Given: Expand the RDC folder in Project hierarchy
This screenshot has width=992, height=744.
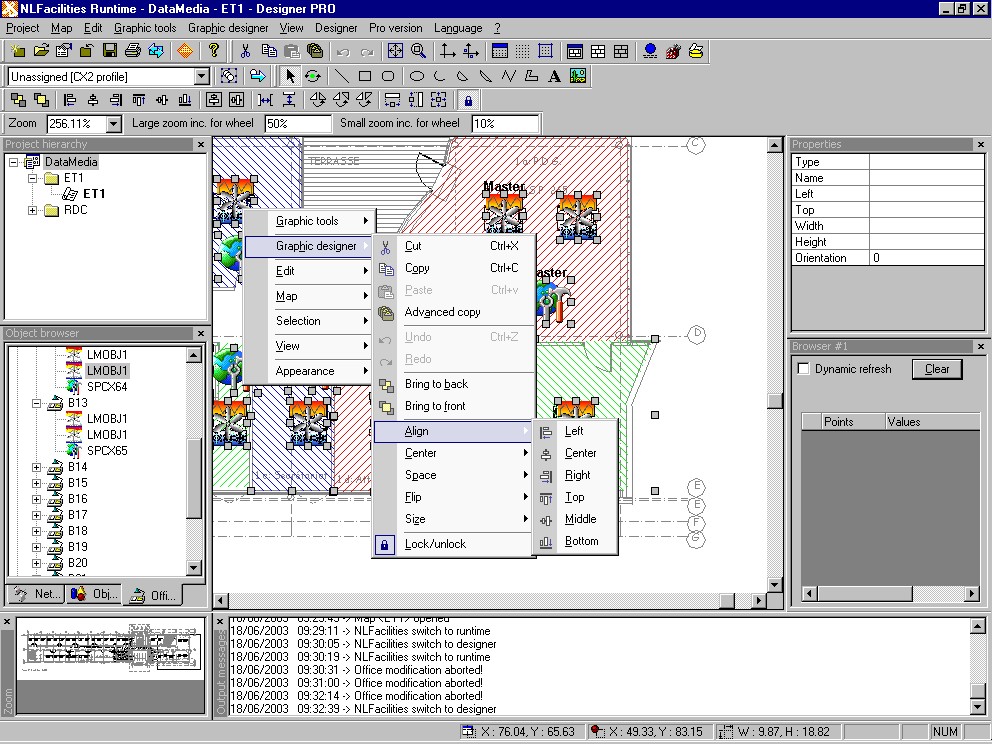Looking at the screenshot, I should click(33, 210).
